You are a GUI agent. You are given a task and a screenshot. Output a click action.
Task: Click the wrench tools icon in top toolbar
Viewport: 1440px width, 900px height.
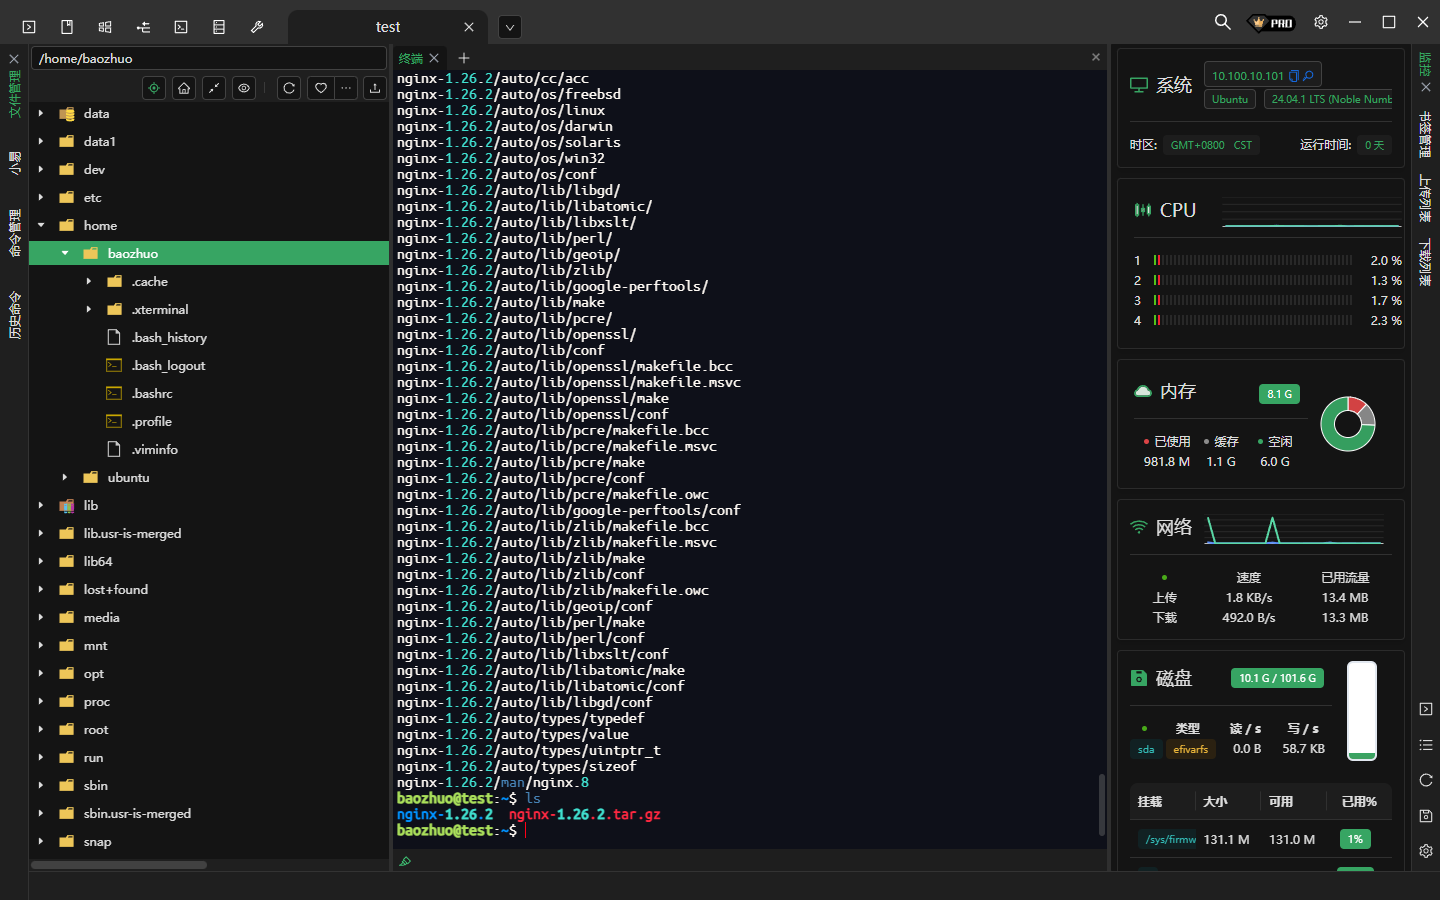(x=257, y=27)
